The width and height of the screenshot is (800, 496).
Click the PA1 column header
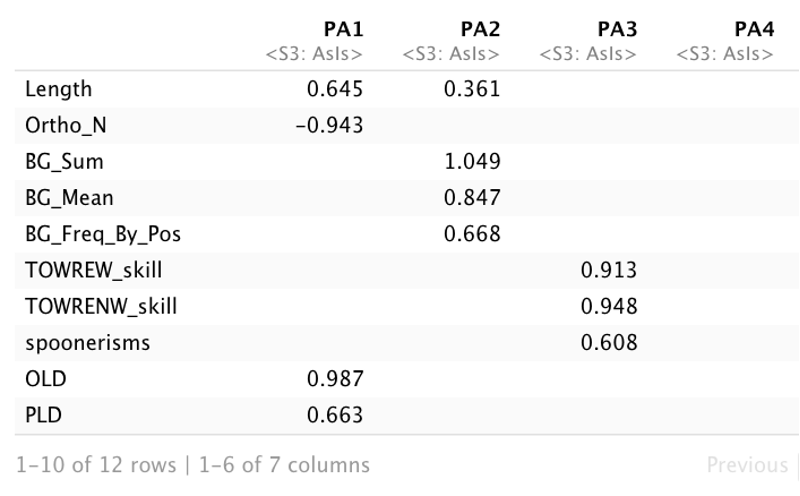point(343,30)
